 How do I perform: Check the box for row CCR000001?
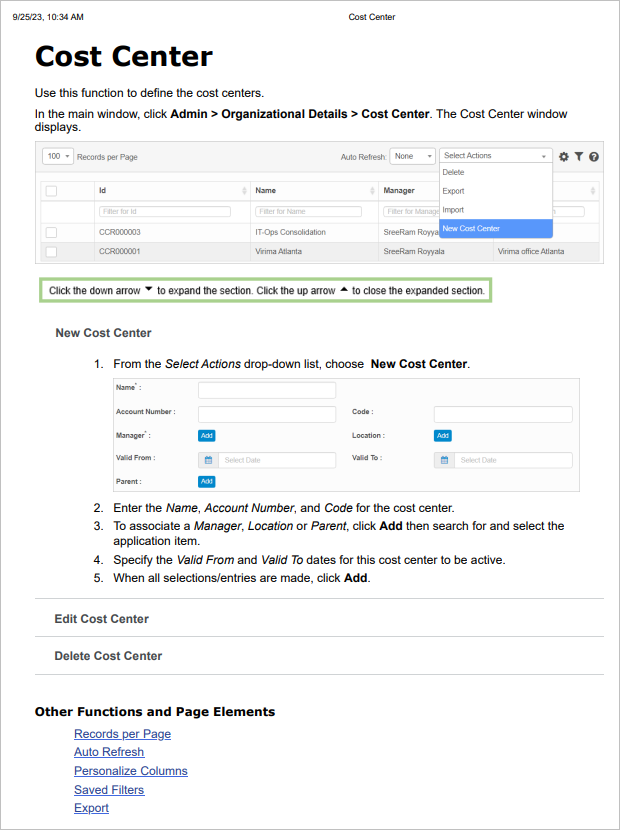pyautogui.click(x=51, y=252)
